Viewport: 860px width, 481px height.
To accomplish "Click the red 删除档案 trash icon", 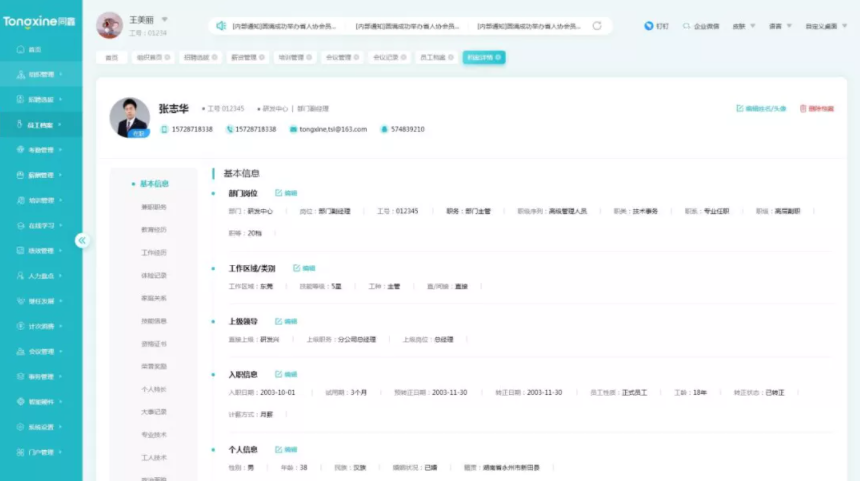I will [x=803, y=108].
